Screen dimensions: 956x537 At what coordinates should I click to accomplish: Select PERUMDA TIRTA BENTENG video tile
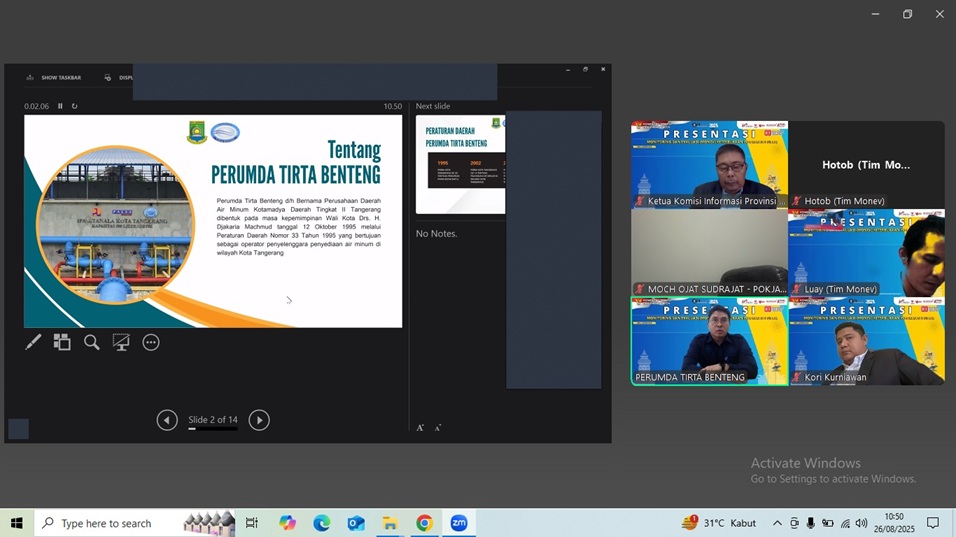[709, 341]
